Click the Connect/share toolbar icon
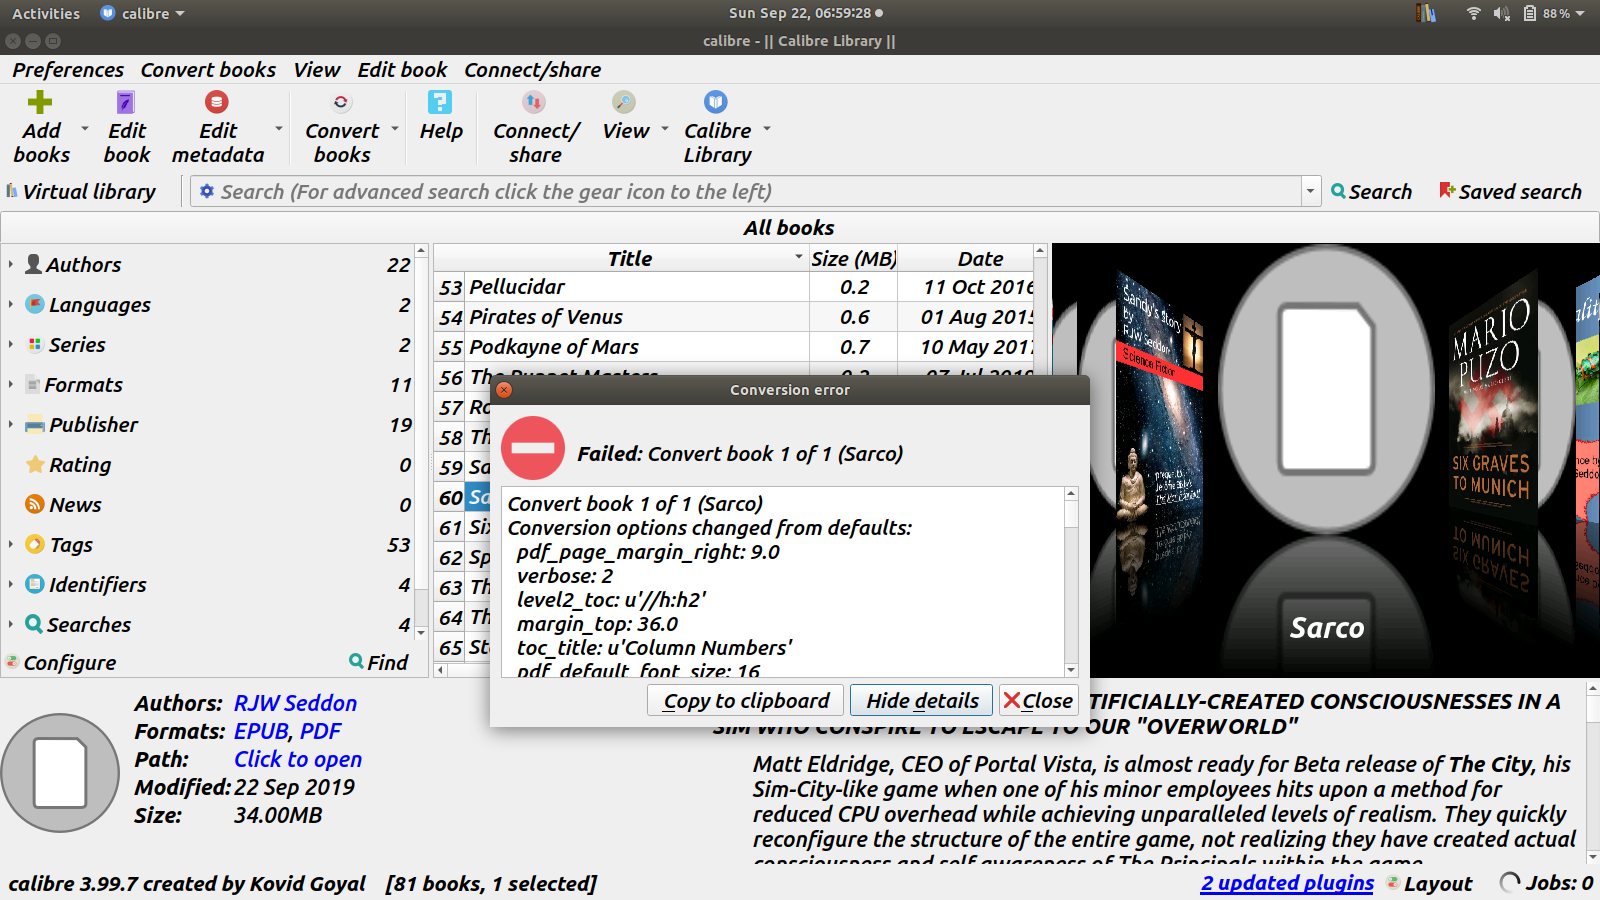This screenshot has width=1600, height=900. point(534,102)
